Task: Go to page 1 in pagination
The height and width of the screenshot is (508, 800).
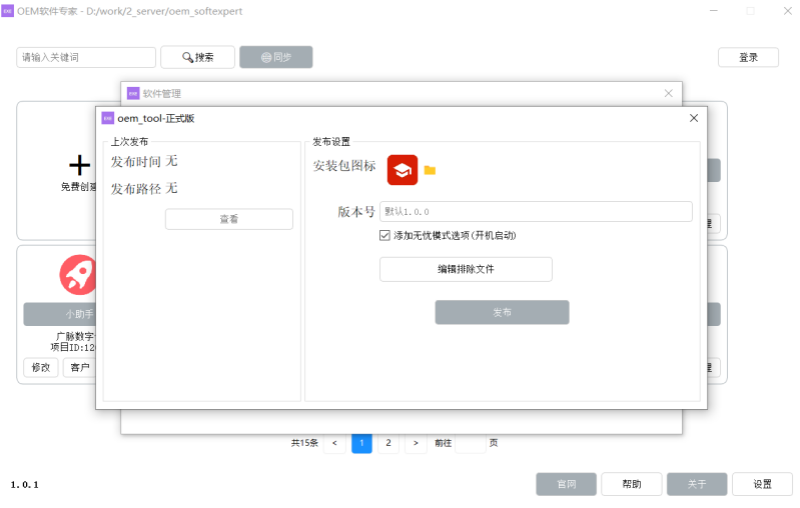Action: click(362, 443)
